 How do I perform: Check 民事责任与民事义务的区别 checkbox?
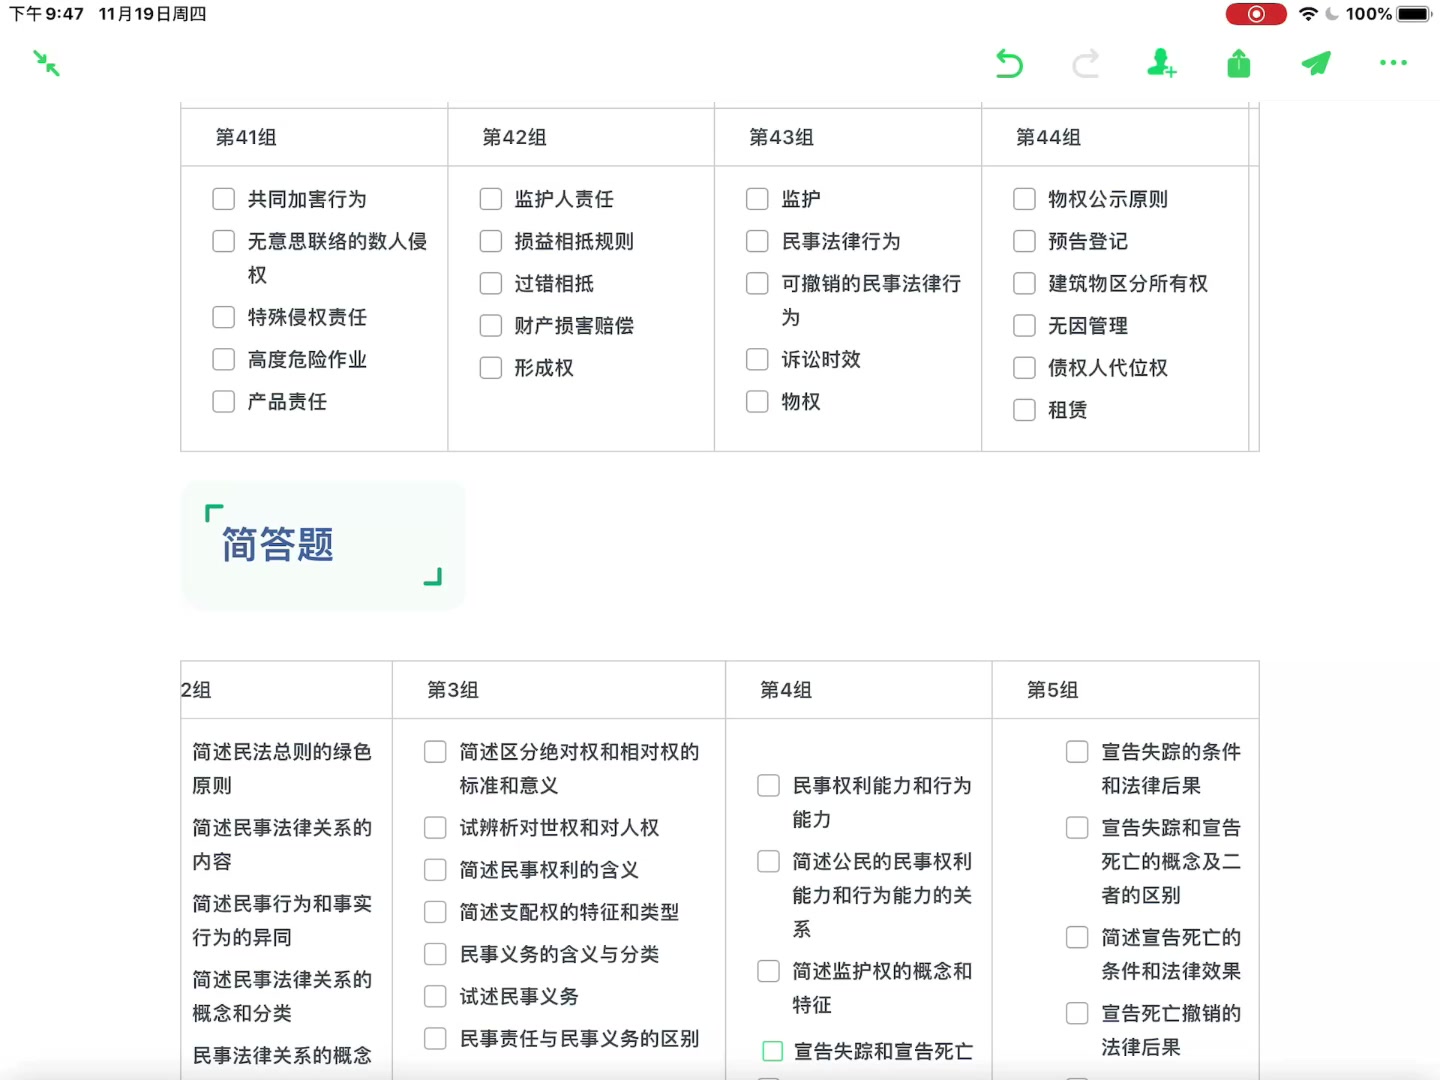pos(436,1038)
